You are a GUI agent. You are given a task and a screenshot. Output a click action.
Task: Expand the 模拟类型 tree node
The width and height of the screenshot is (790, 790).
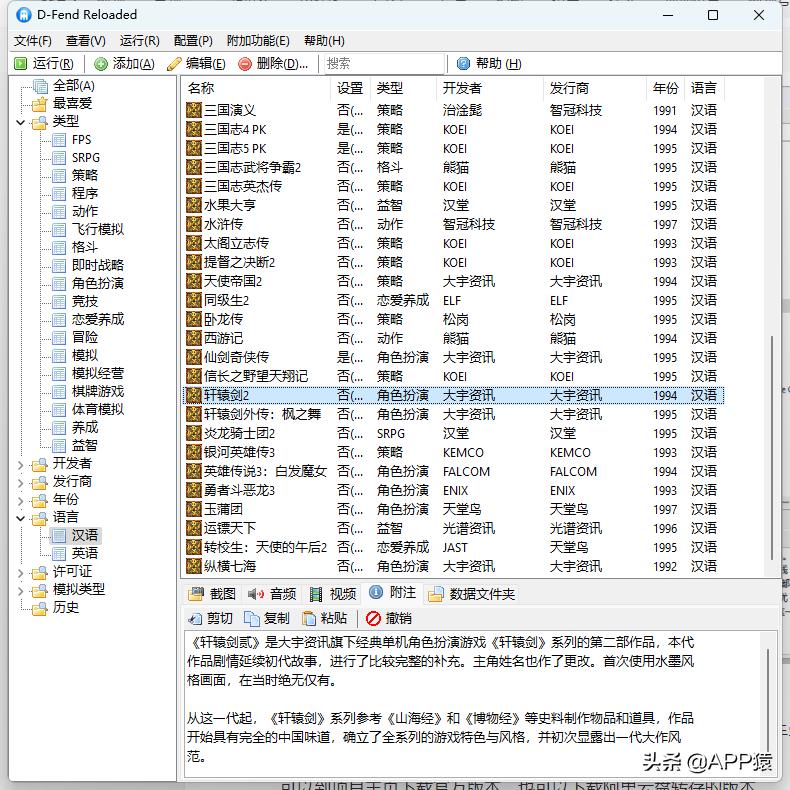pos(21,590)
